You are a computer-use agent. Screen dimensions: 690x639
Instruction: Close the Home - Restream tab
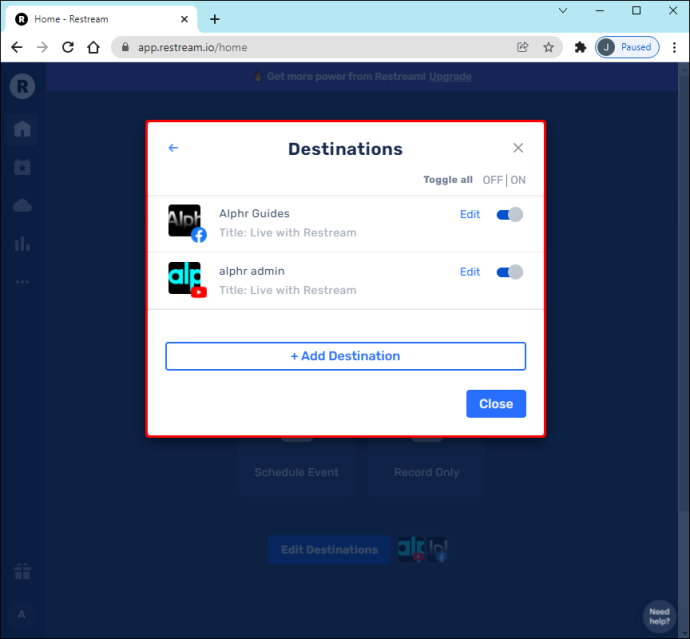[x=184, y=19]
